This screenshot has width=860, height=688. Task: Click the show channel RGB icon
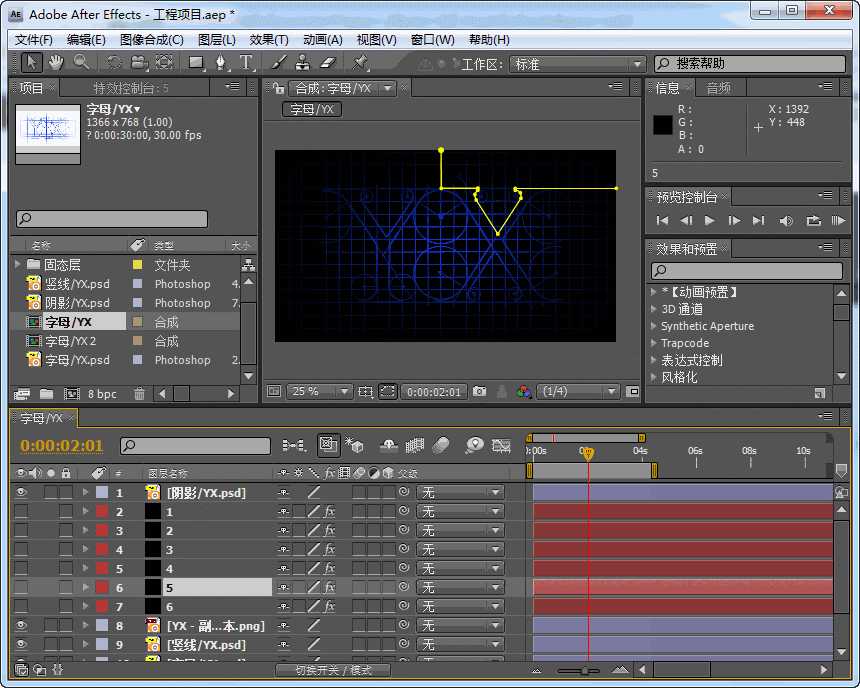pos(523,391)
